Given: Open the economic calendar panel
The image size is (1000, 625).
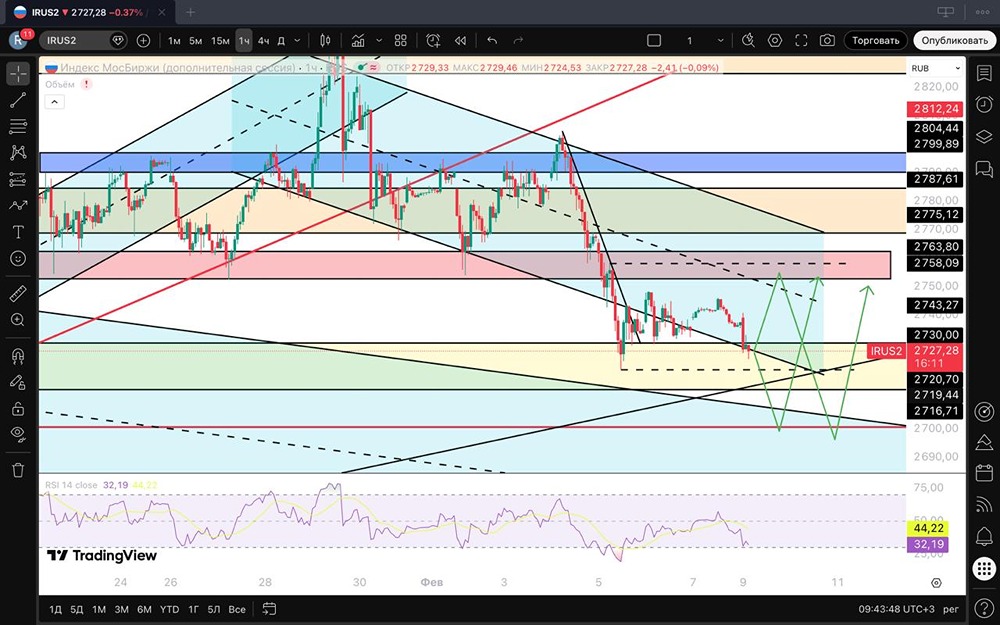Looking at the screenshot, I should [984, 473].
